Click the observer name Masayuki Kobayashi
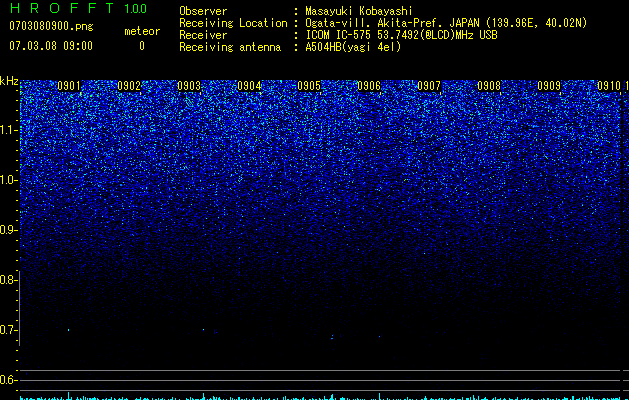This screenshot has width=629, height=400. 359,11
